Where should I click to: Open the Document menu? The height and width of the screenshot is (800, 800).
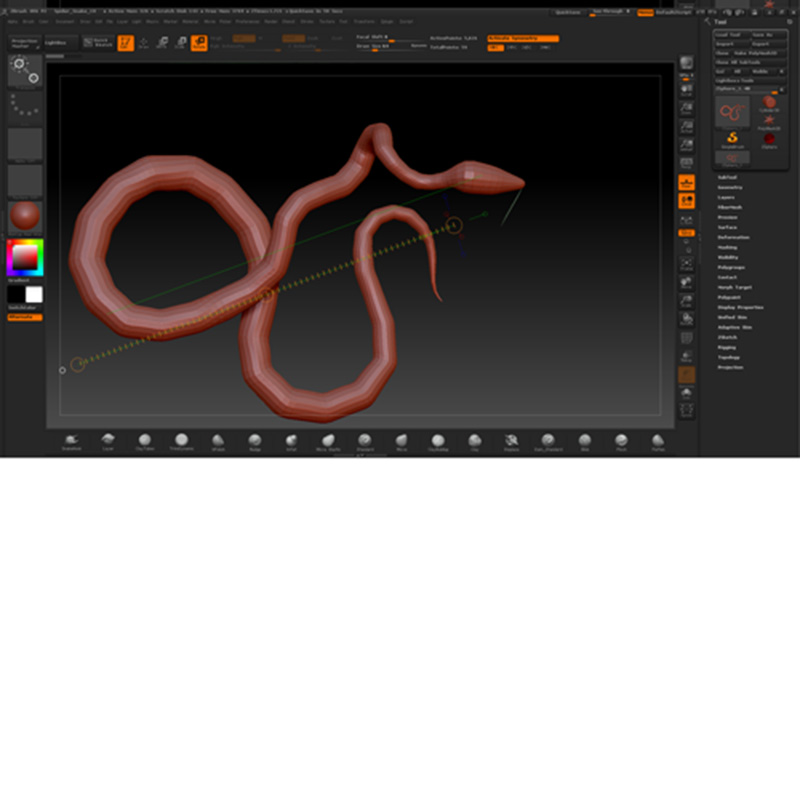65,22
